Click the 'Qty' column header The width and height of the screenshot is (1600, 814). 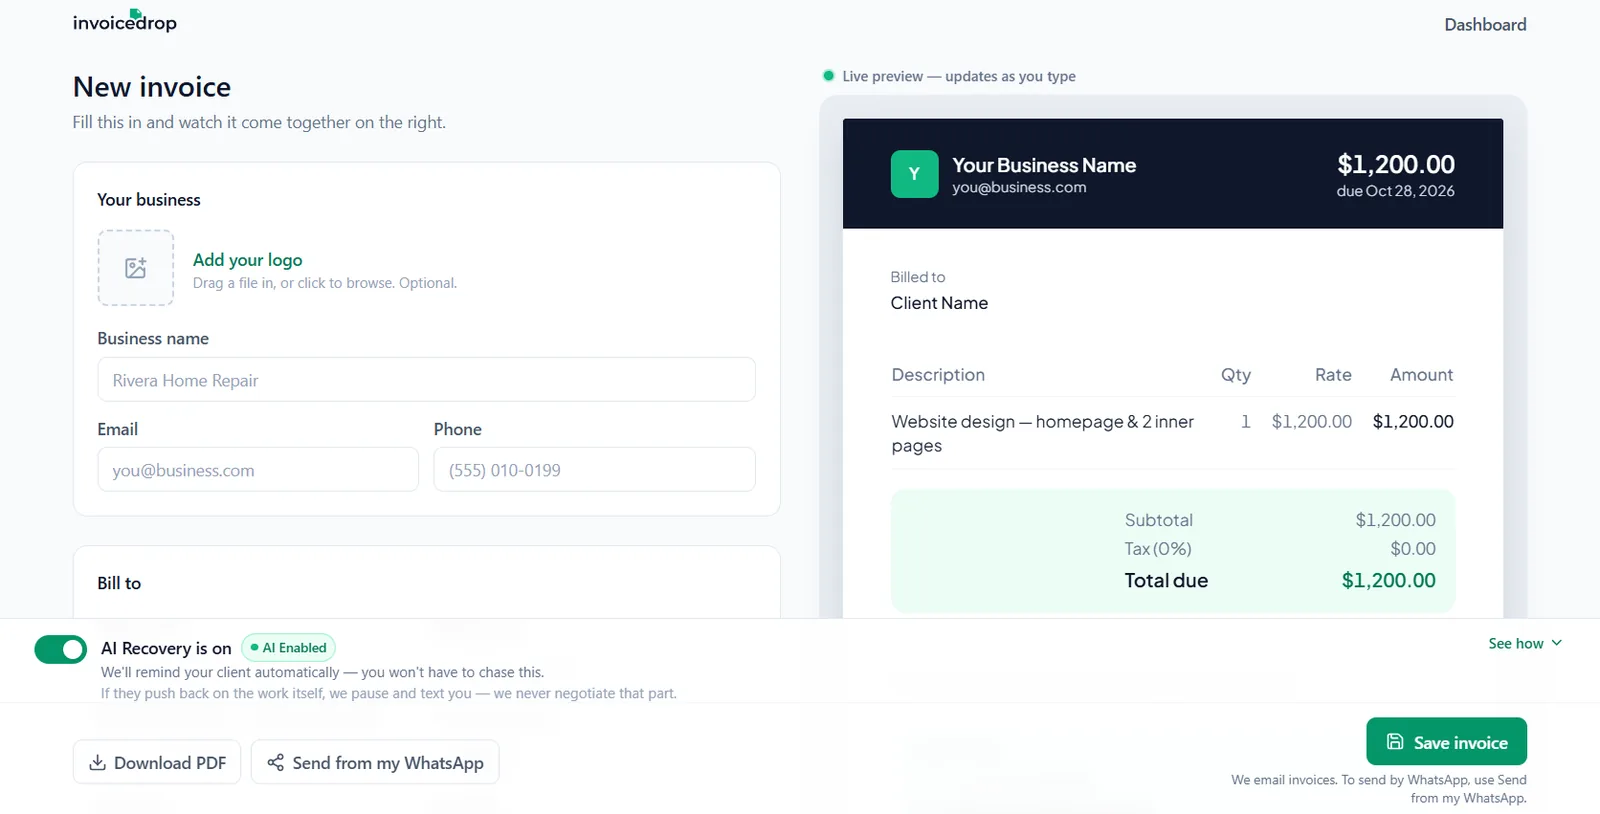click(1236, 375)
